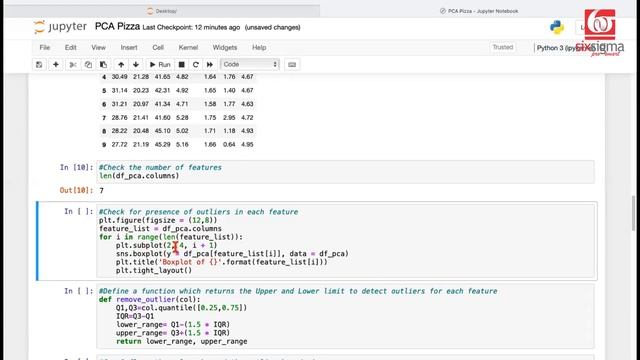Open the Widgets menu

[225, 47]
